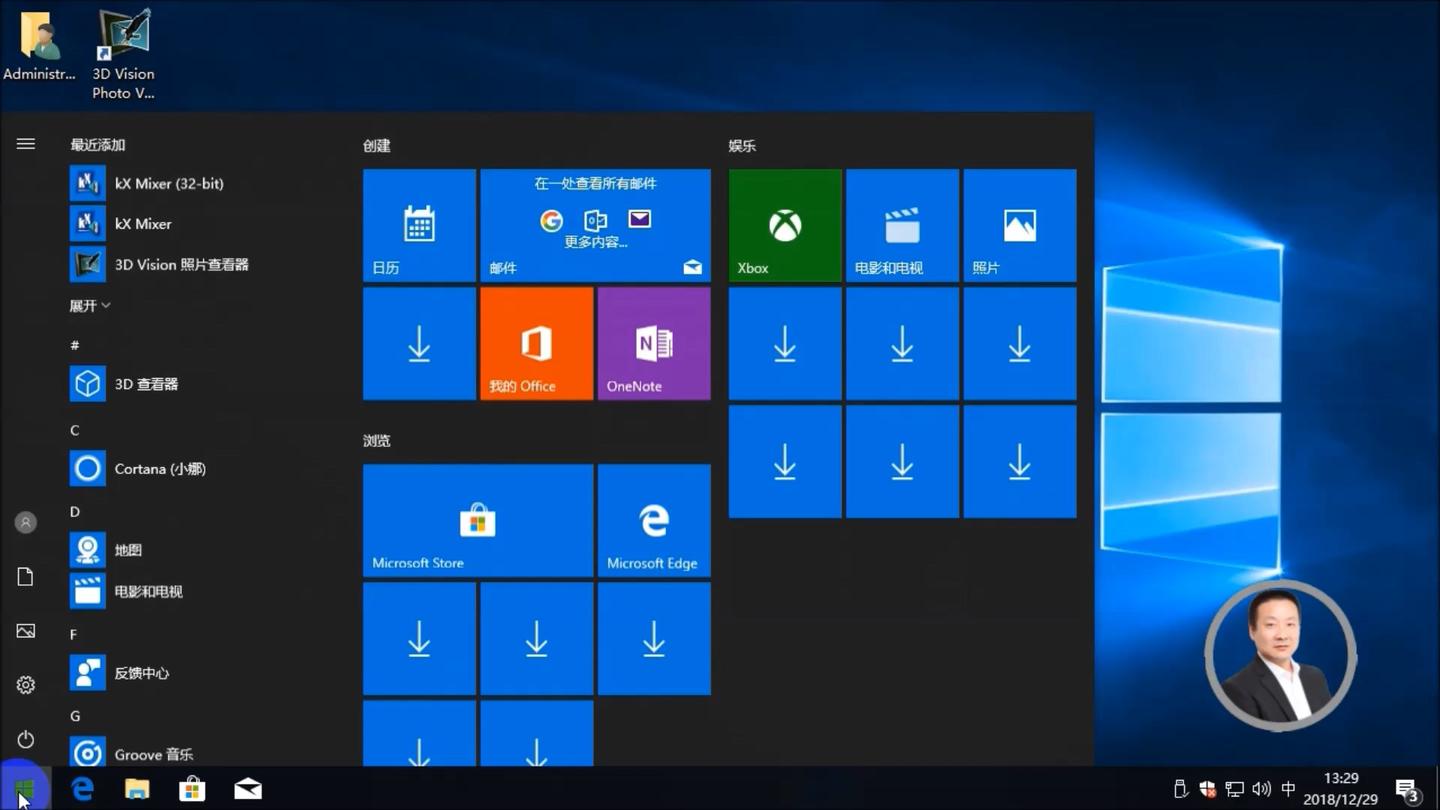
Task: Open Documents icon in Start sidebar
Action: pyautogui.click(x=26, y=577)
